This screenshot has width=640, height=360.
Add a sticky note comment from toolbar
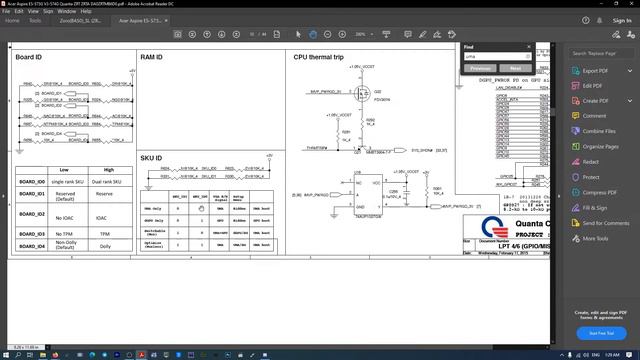(x=407, y=35)
